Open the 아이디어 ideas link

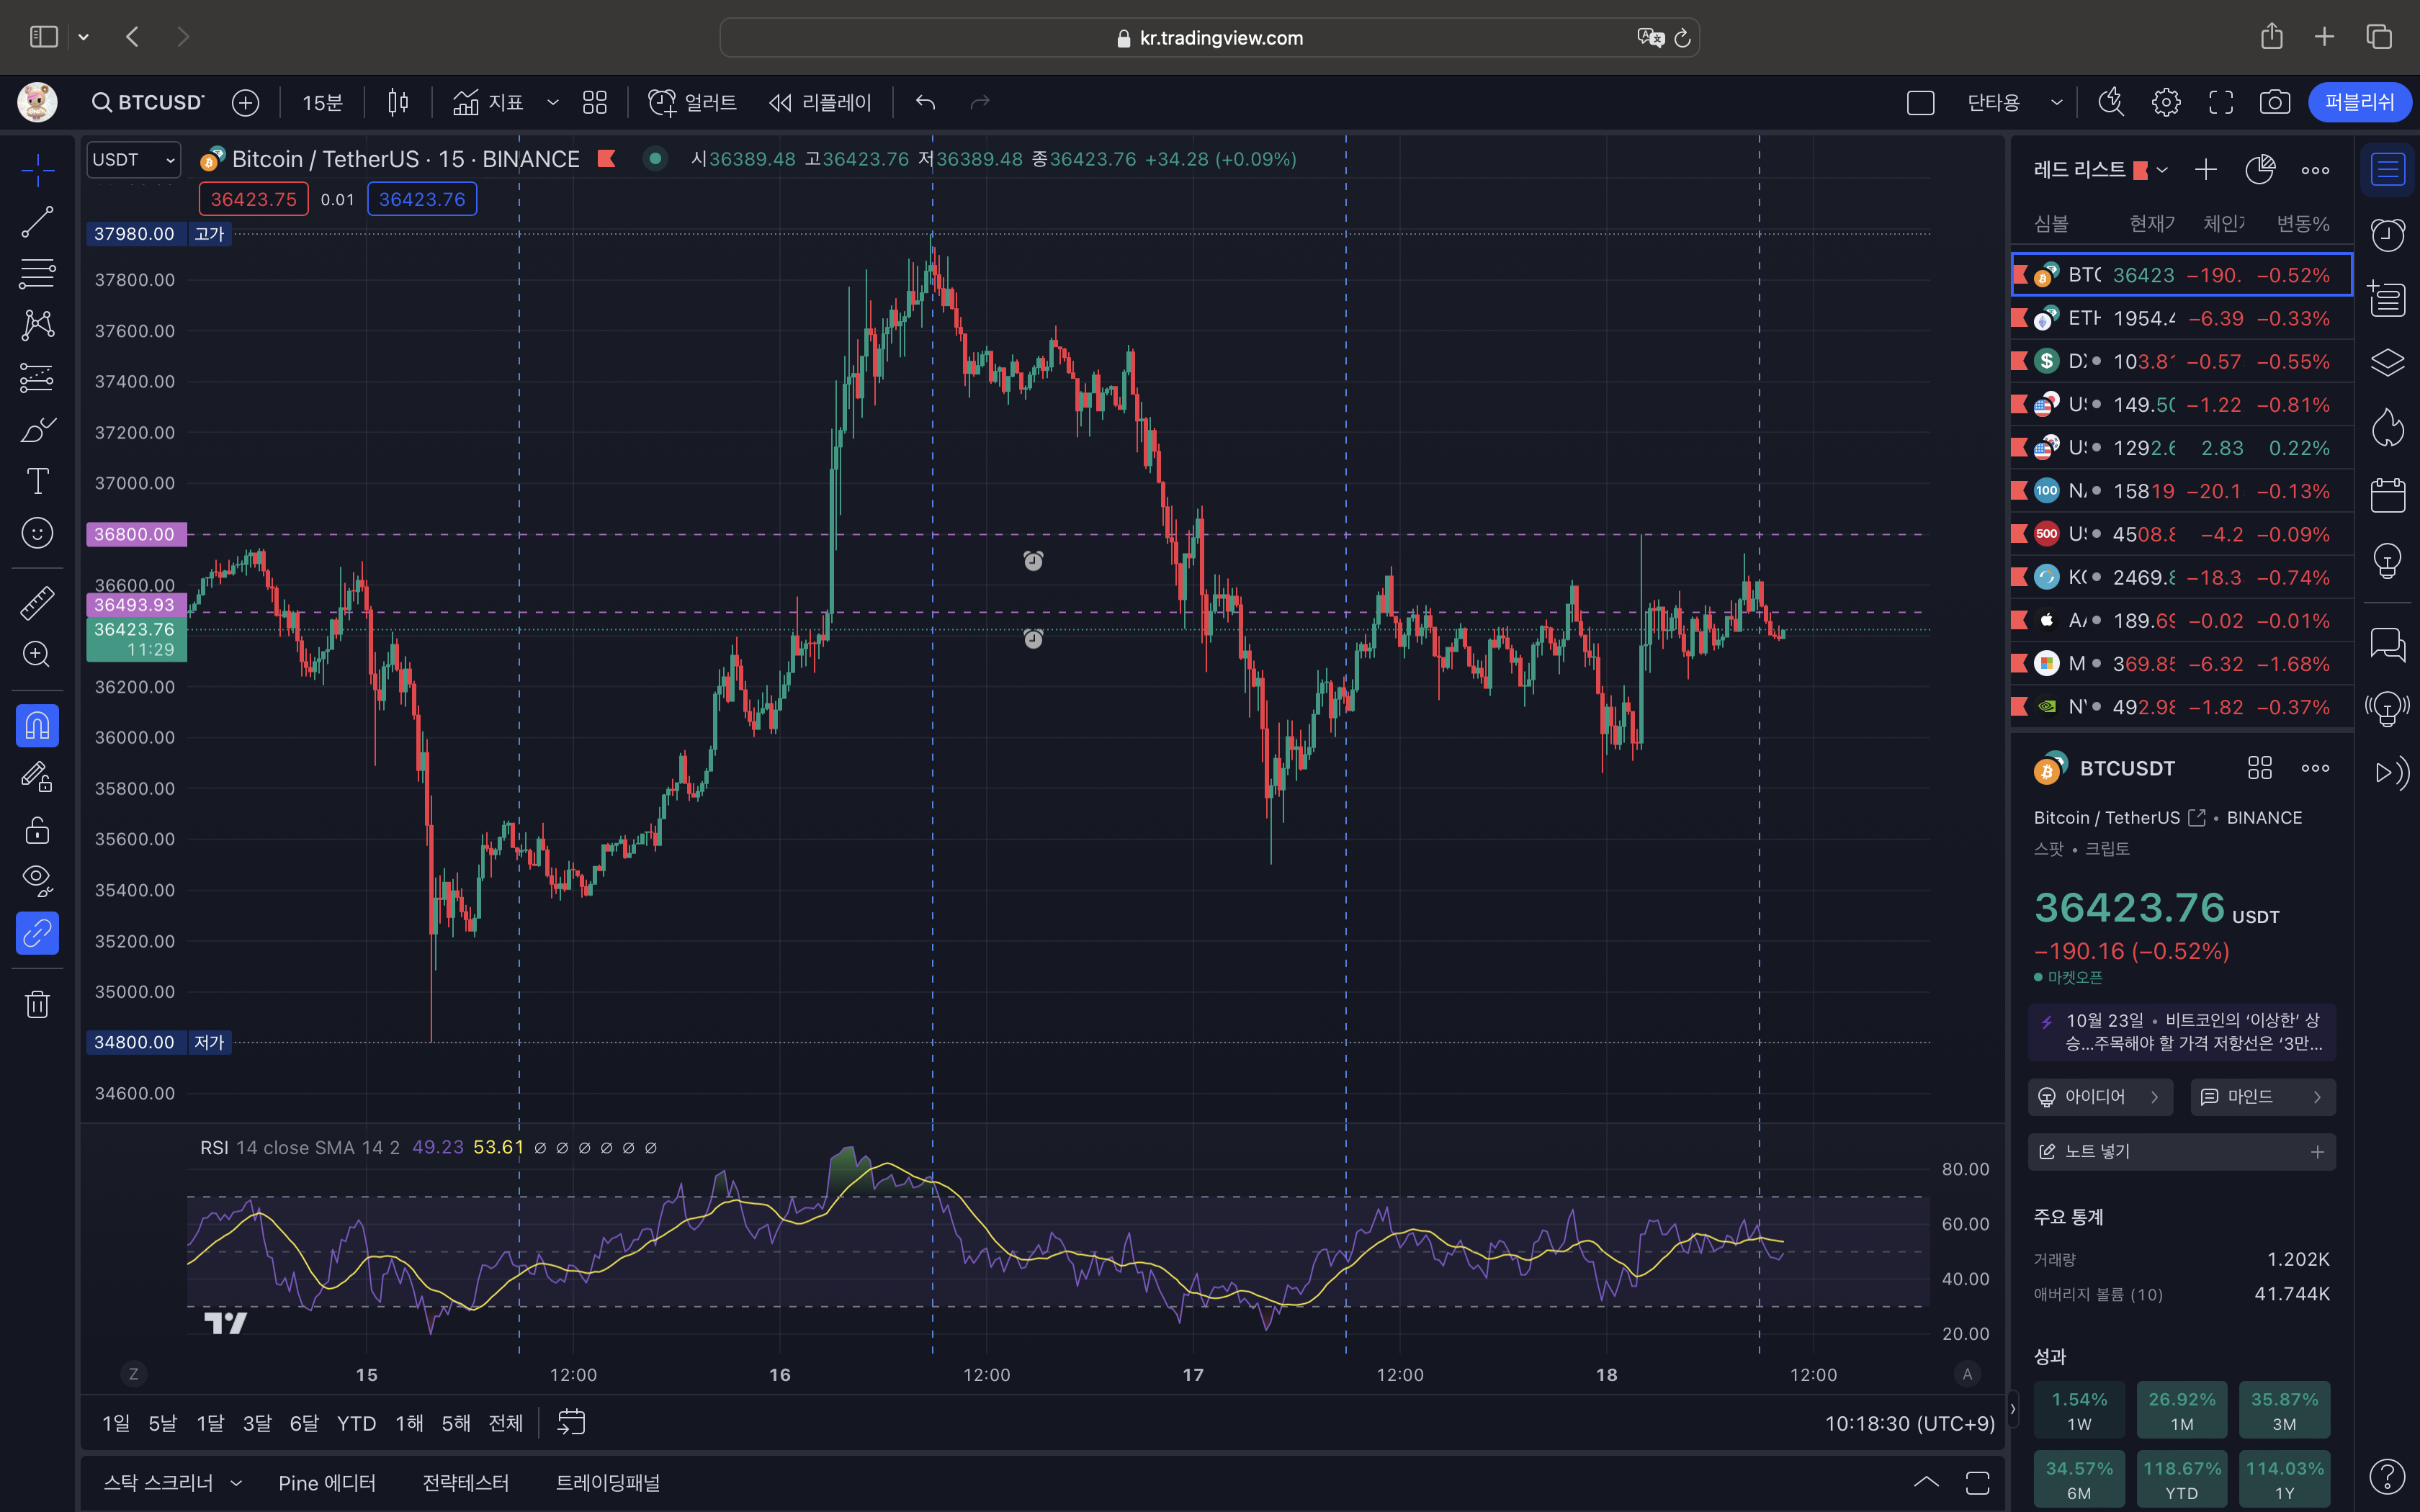click(2100, 1097)
